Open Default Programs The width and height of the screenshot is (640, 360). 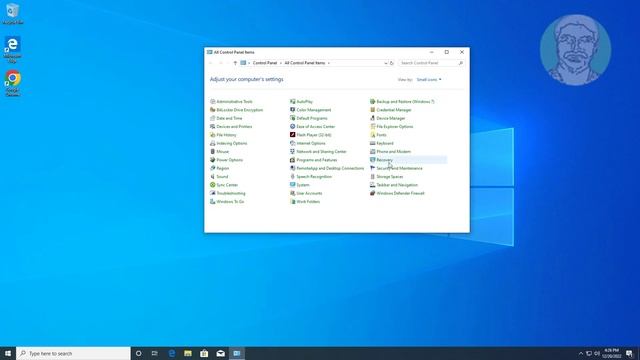[309, 118]
